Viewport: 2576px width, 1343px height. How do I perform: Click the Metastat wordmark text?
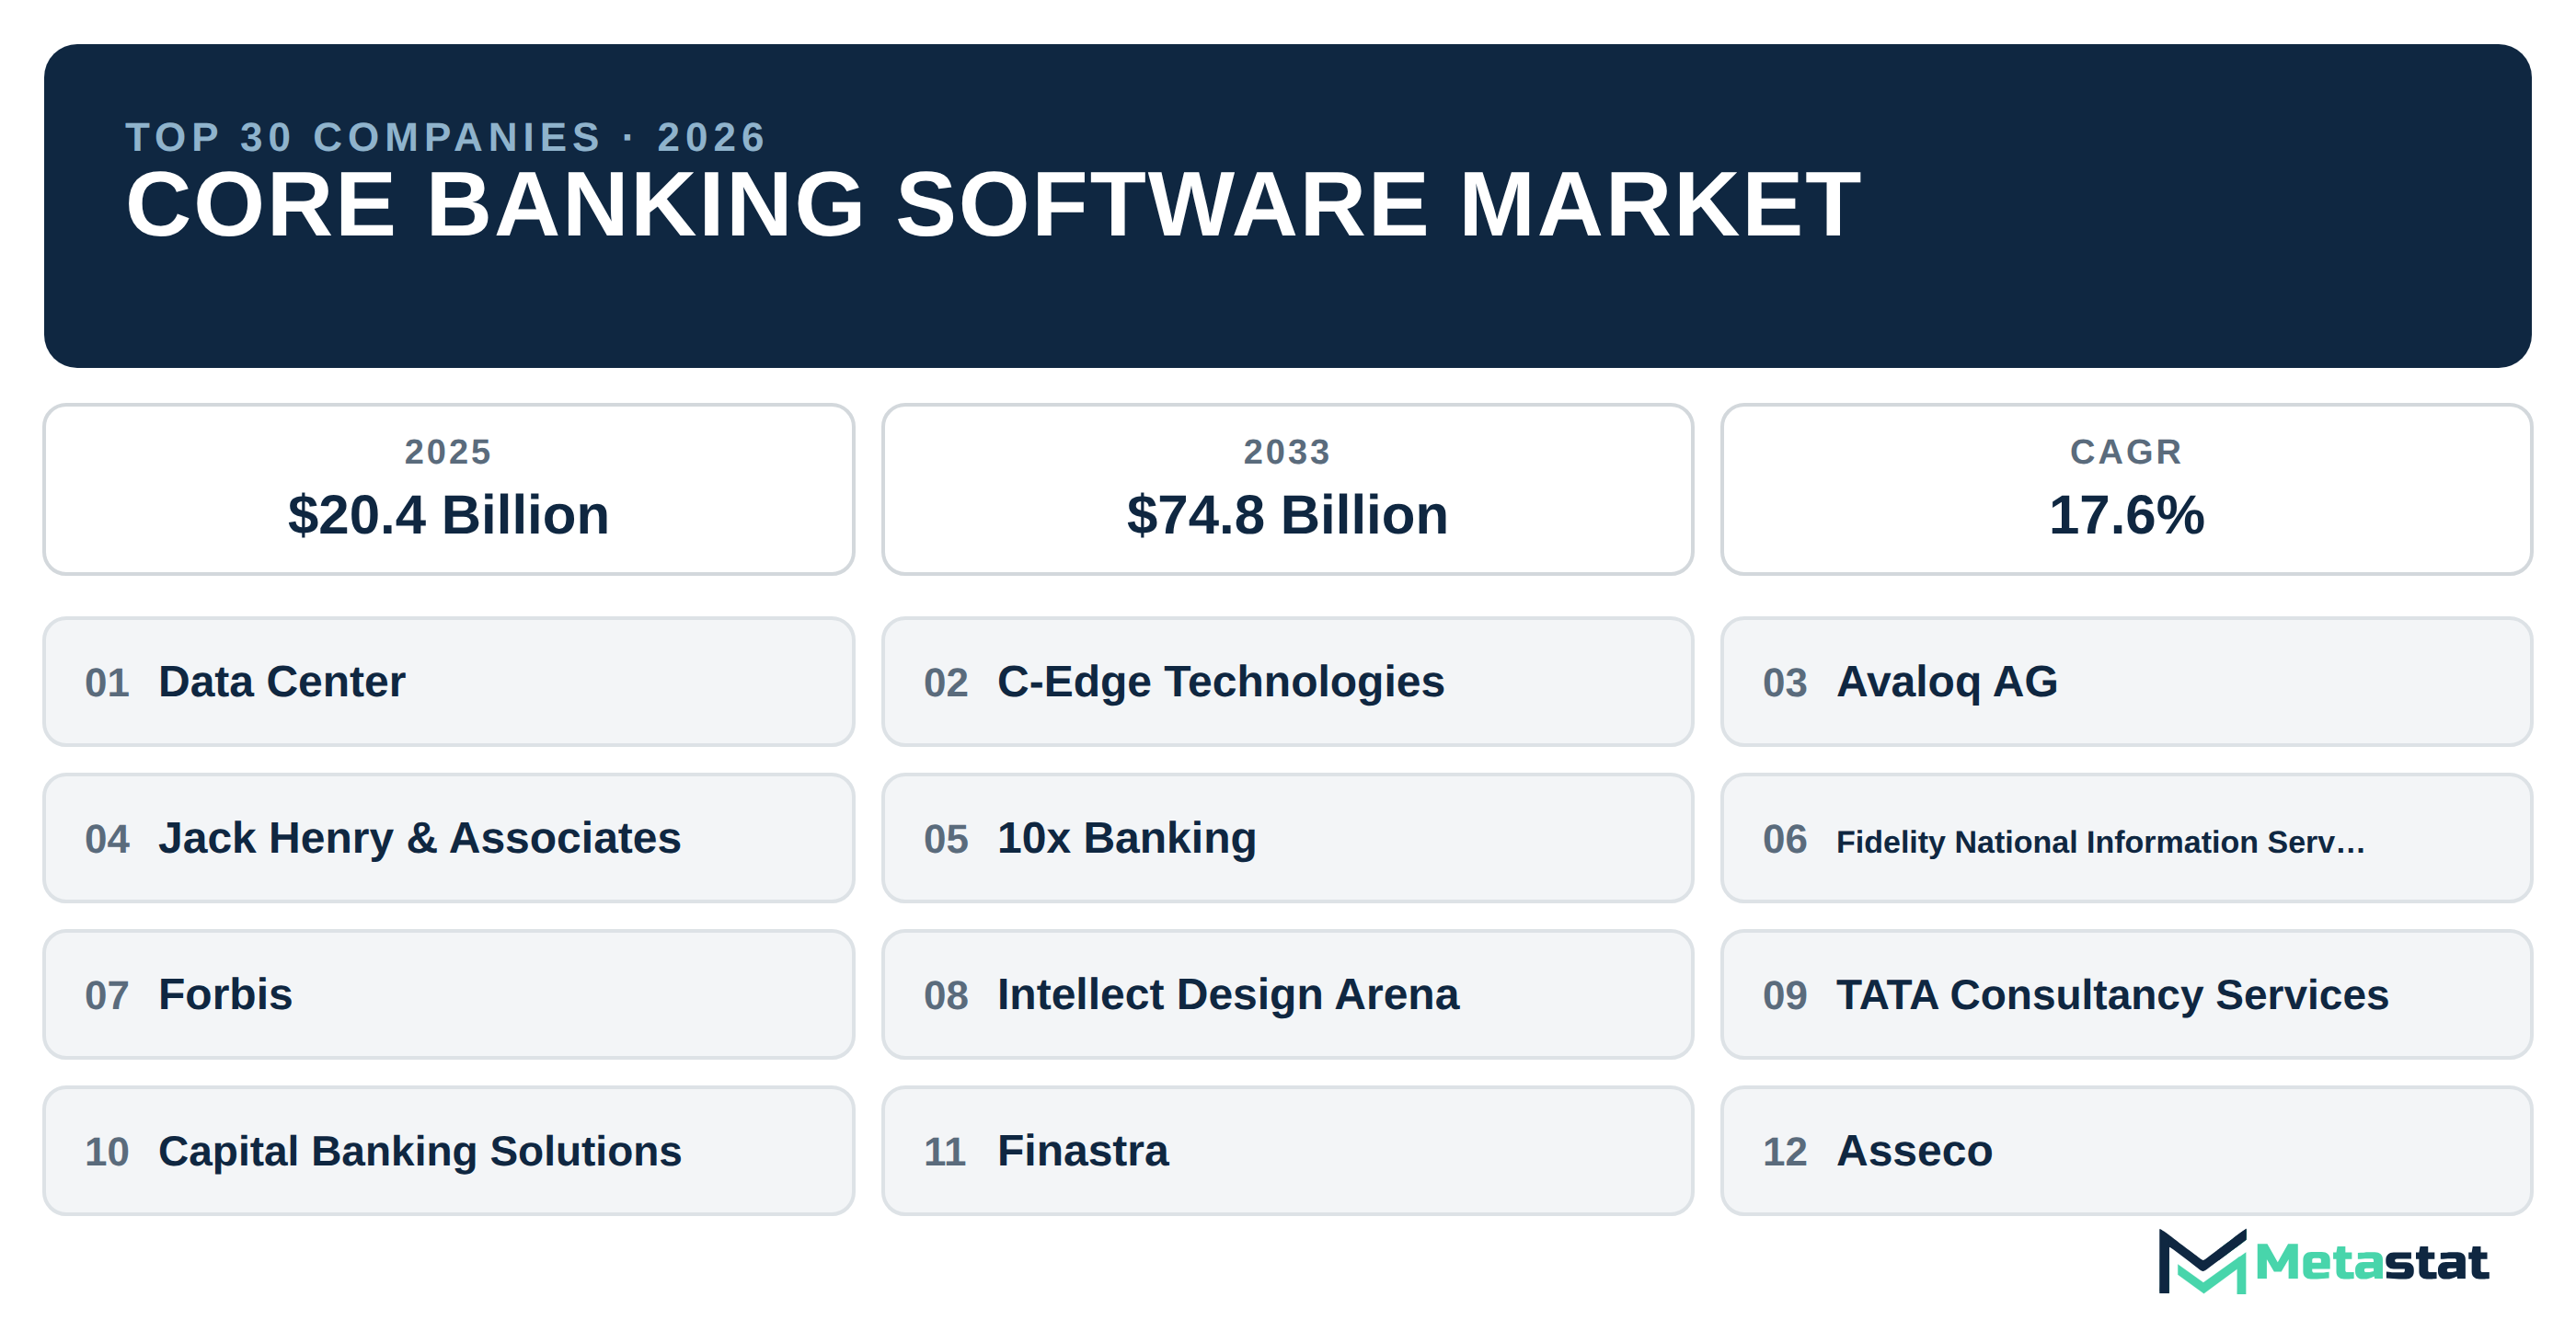(x=2371, y=1263)
